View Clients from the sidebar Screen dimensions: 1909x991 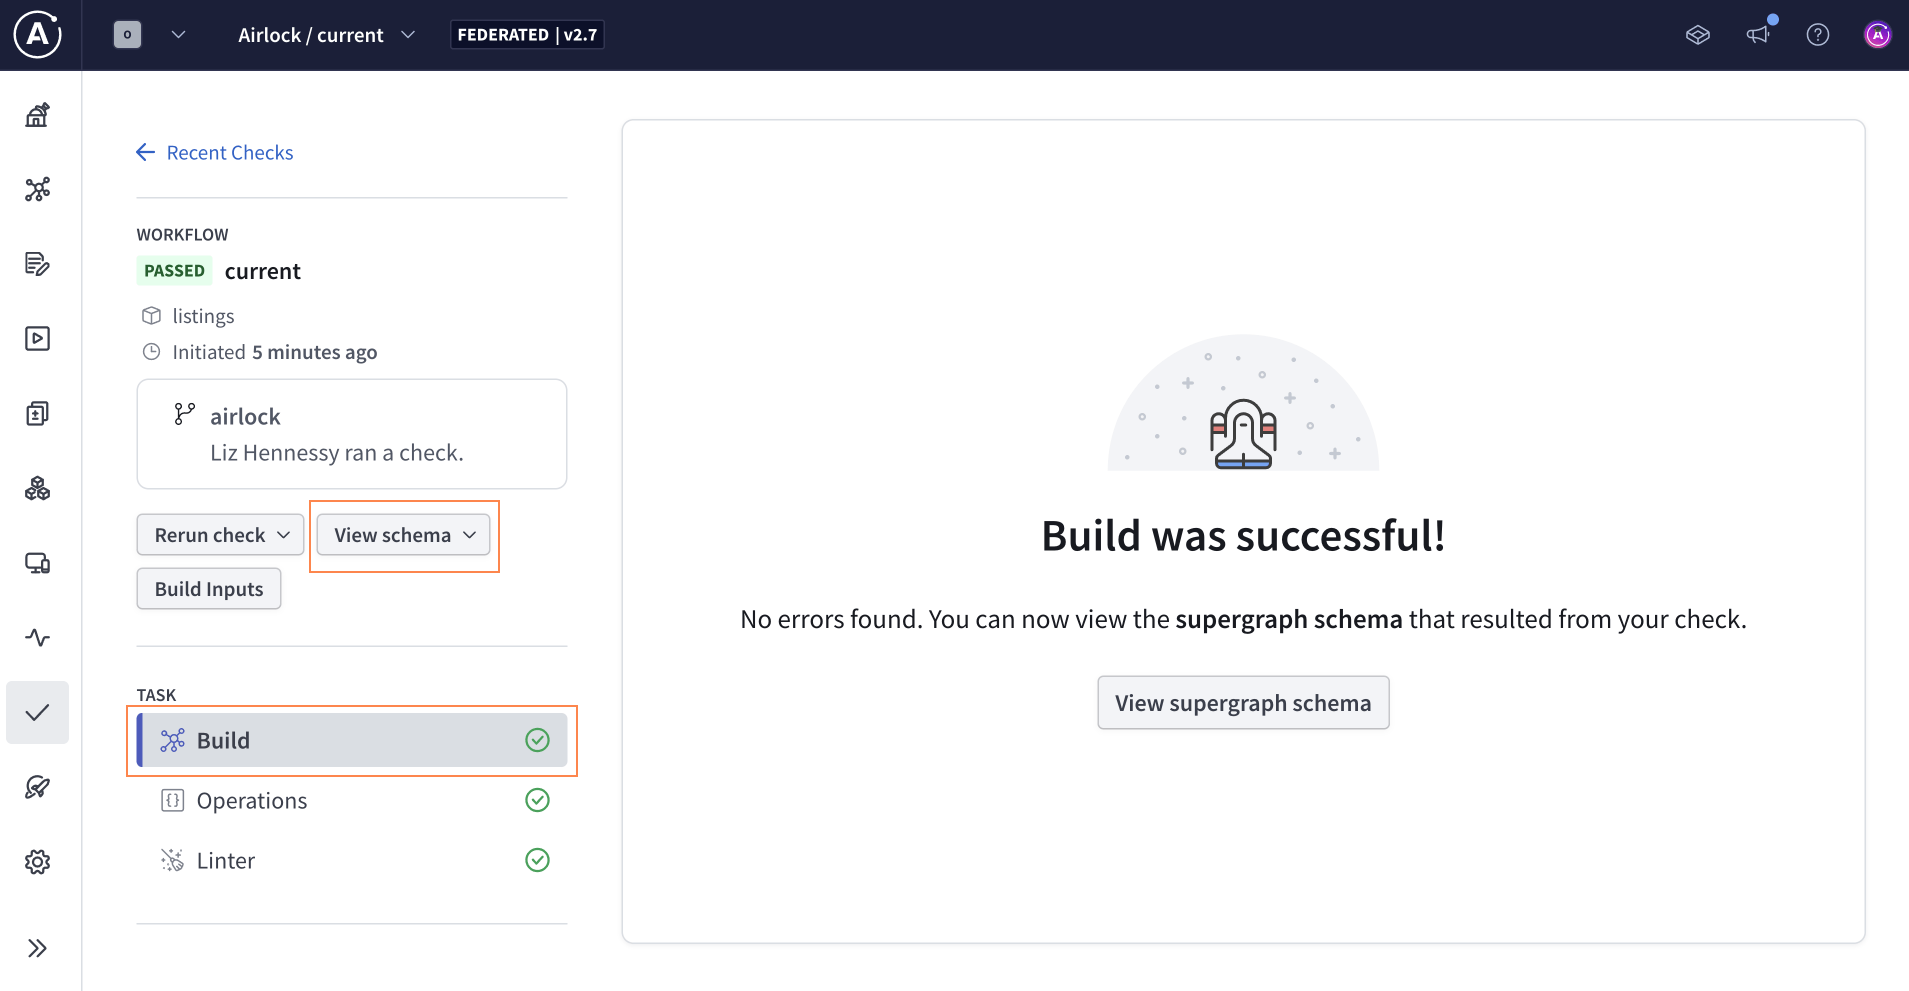37,563
